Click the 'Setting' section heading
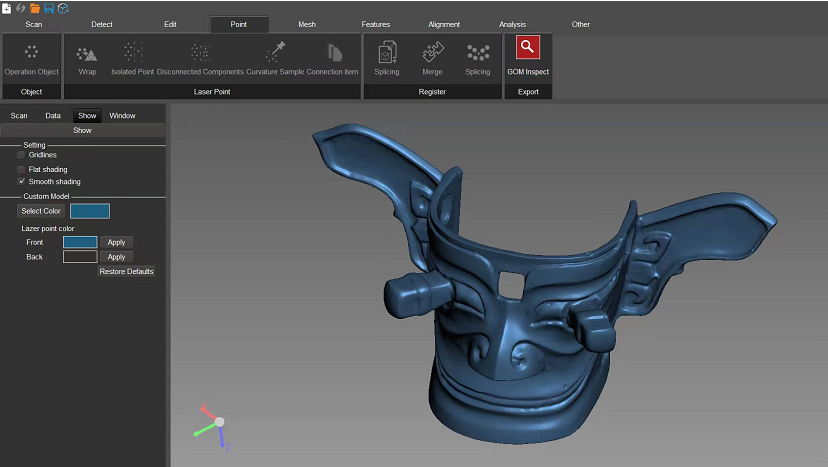Image resolution: width=828 pixels, height=467 pixels. 34,145
